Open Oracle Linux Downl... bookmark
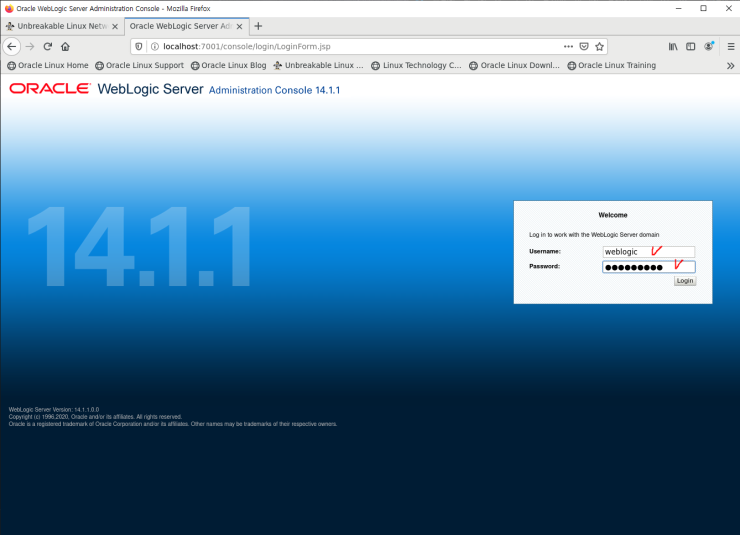This screenshot has height=535, width=740. 514,66
